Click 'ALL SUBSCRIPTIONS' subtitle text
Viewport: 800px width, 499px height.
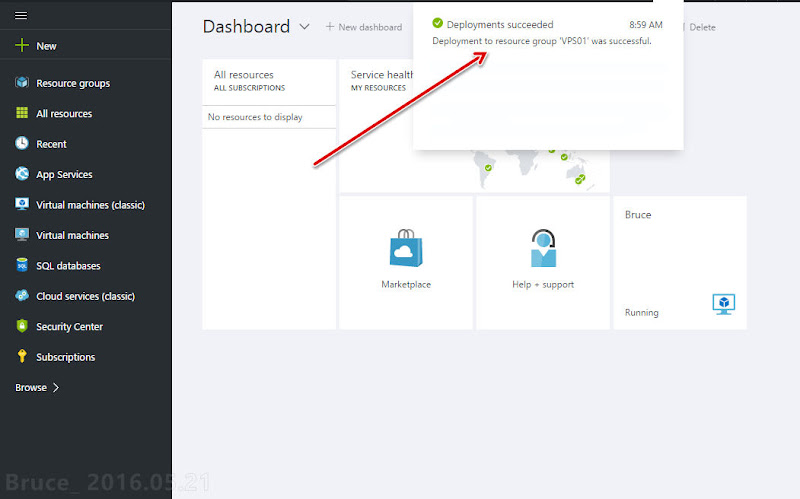point(249,88)
